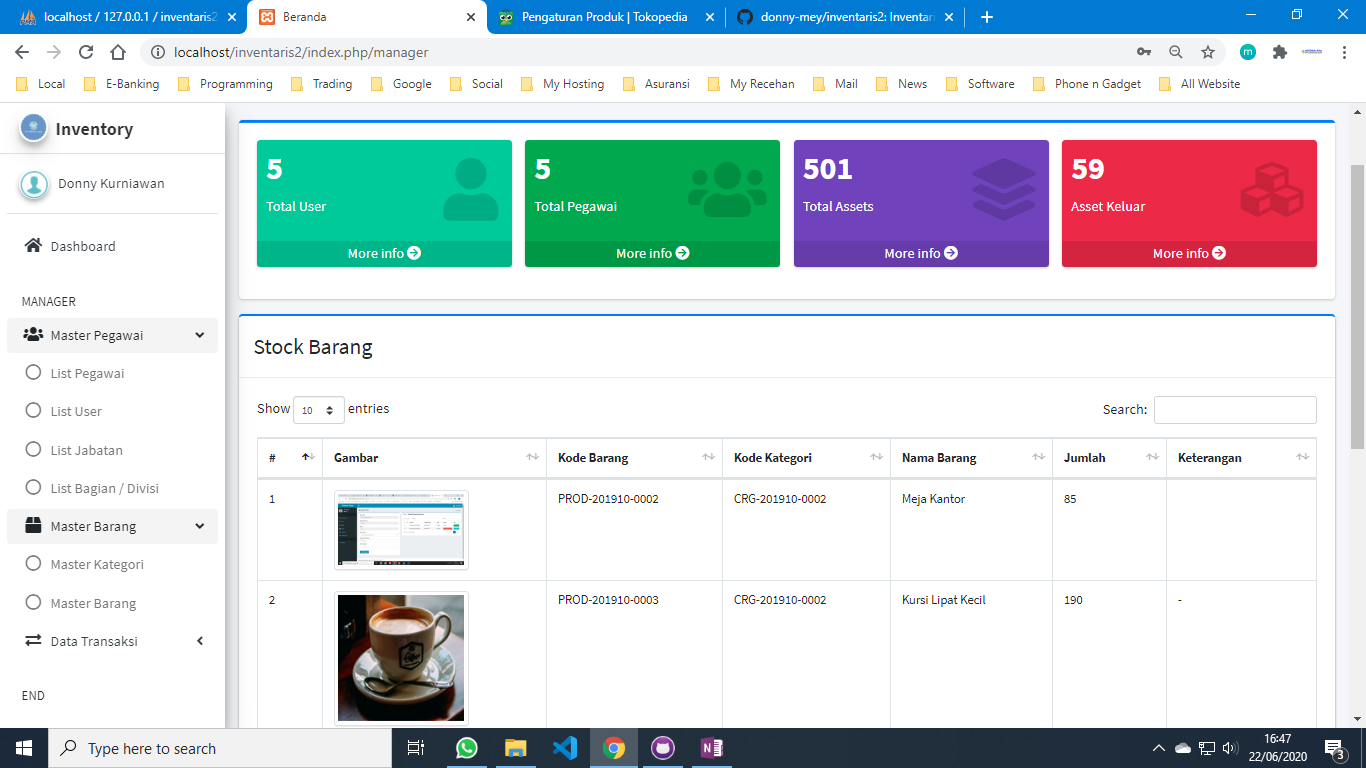Viewport: 1366px width, 768px height.
Task: Click the Master Pegawai users icon
Action: coord(33,335)
